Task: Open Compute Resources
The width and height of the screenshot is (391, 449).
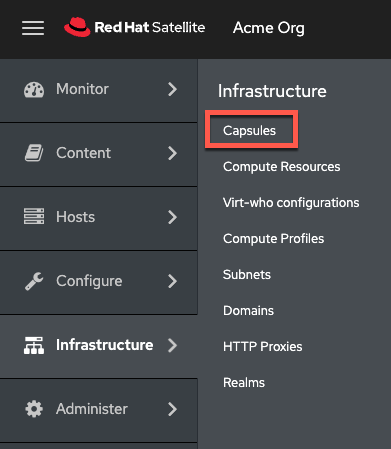Action: pos(282,167)
